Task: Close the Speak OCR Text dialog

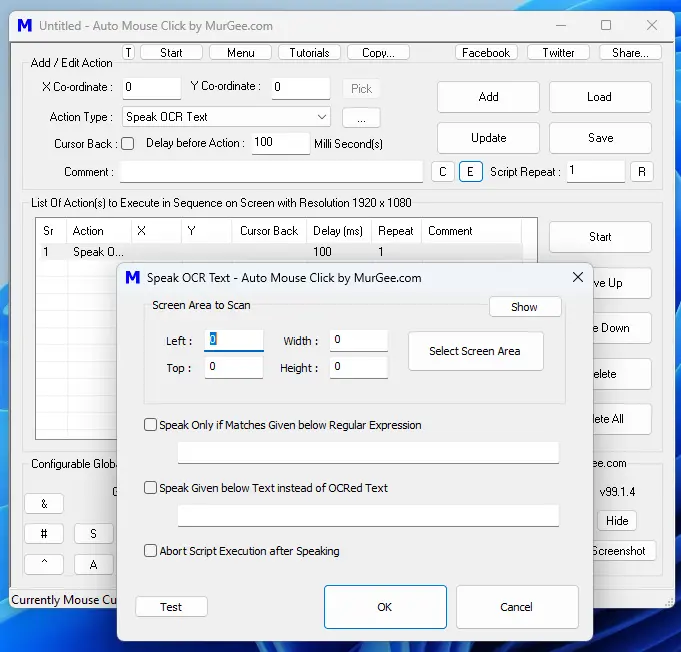Action: coord(578,277)
